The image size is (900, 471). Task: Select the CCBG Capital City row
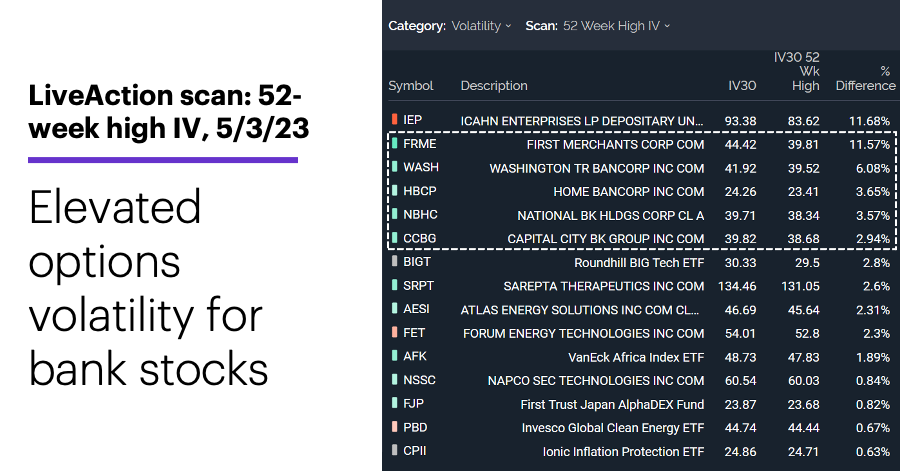(641, 238)
